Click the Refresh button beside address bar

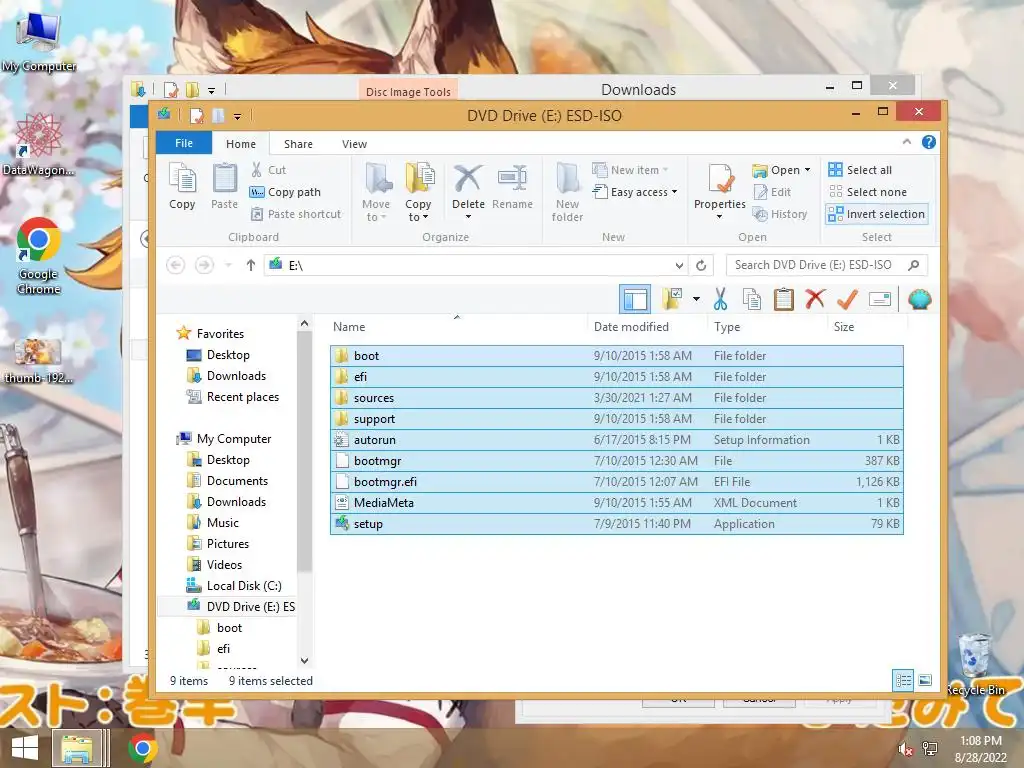point(701,265)
